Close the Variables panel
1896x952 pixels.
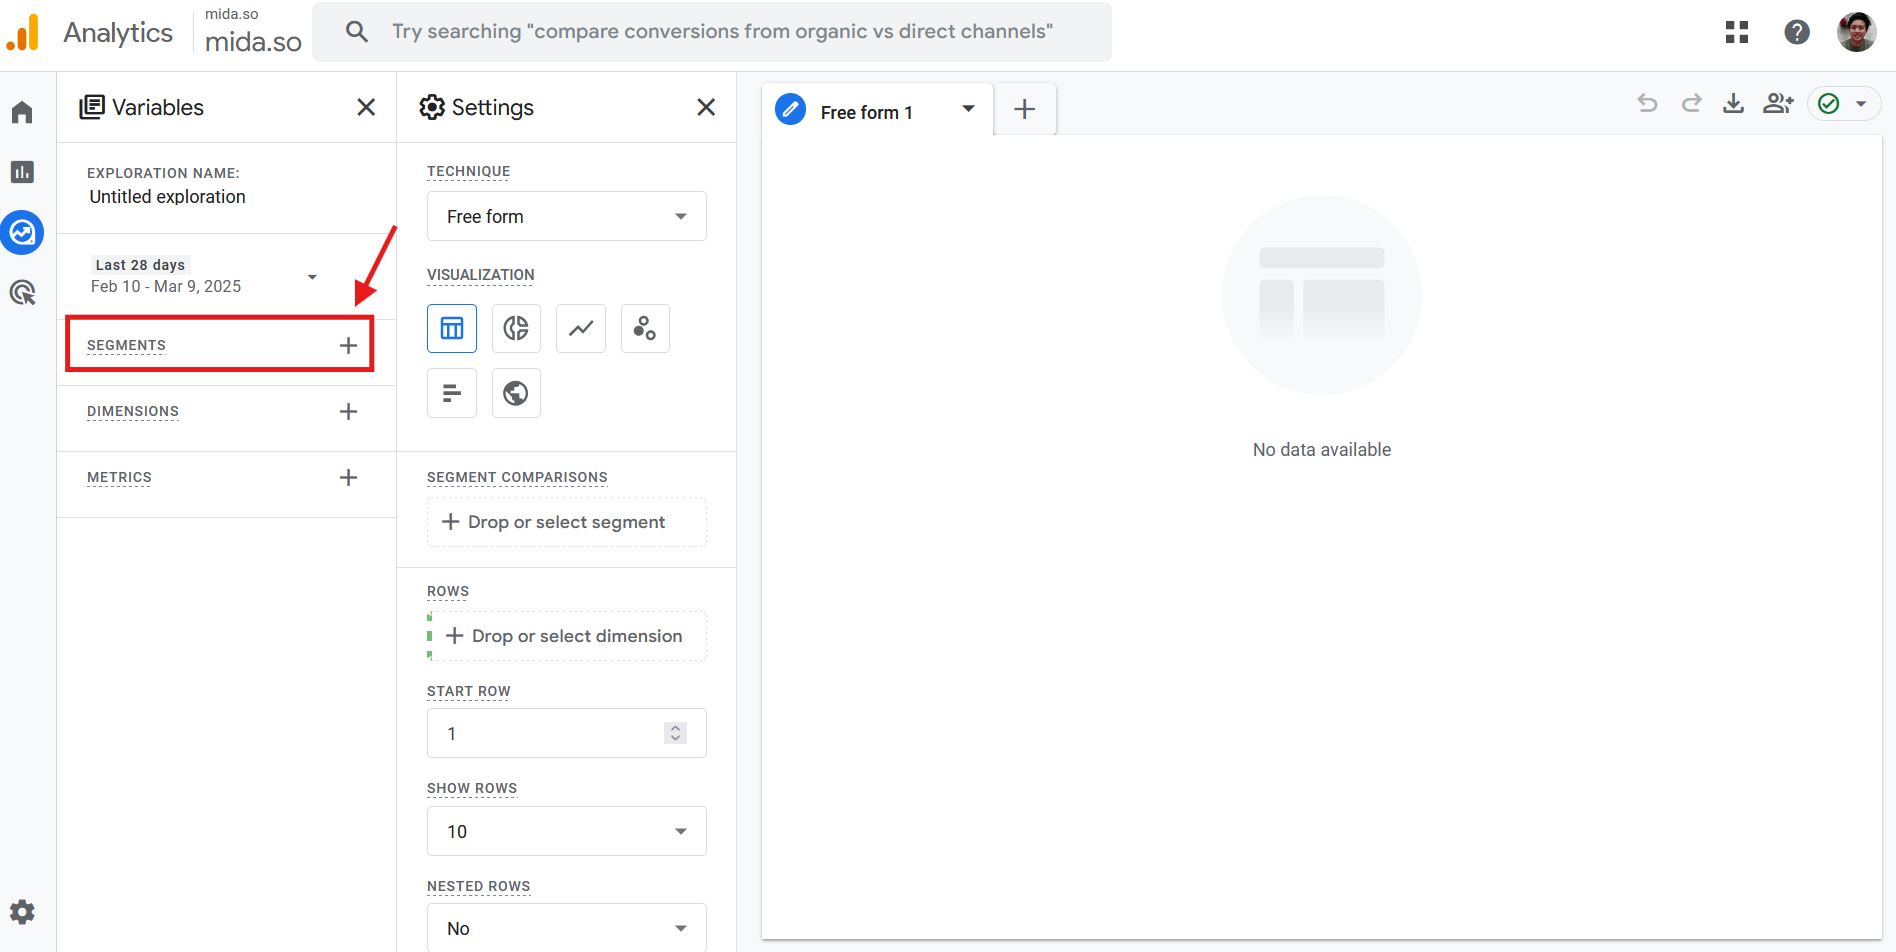point(366,107)
